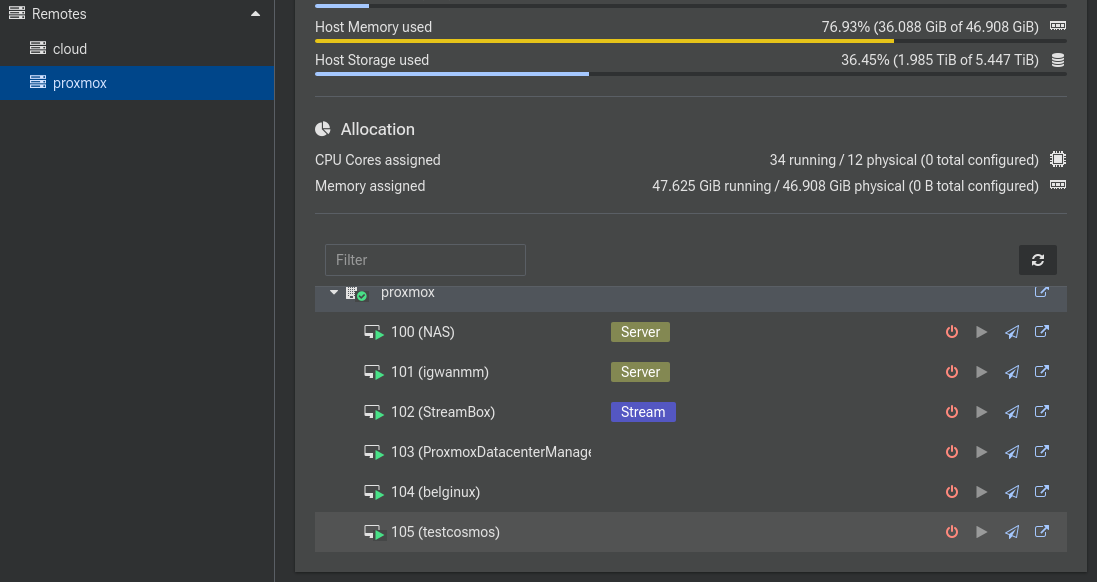This screenshot has width=1097, height=582.
Task: Migrate VM 105 (testcosmos) with paper plane icon
Action: click(1012, 532)
